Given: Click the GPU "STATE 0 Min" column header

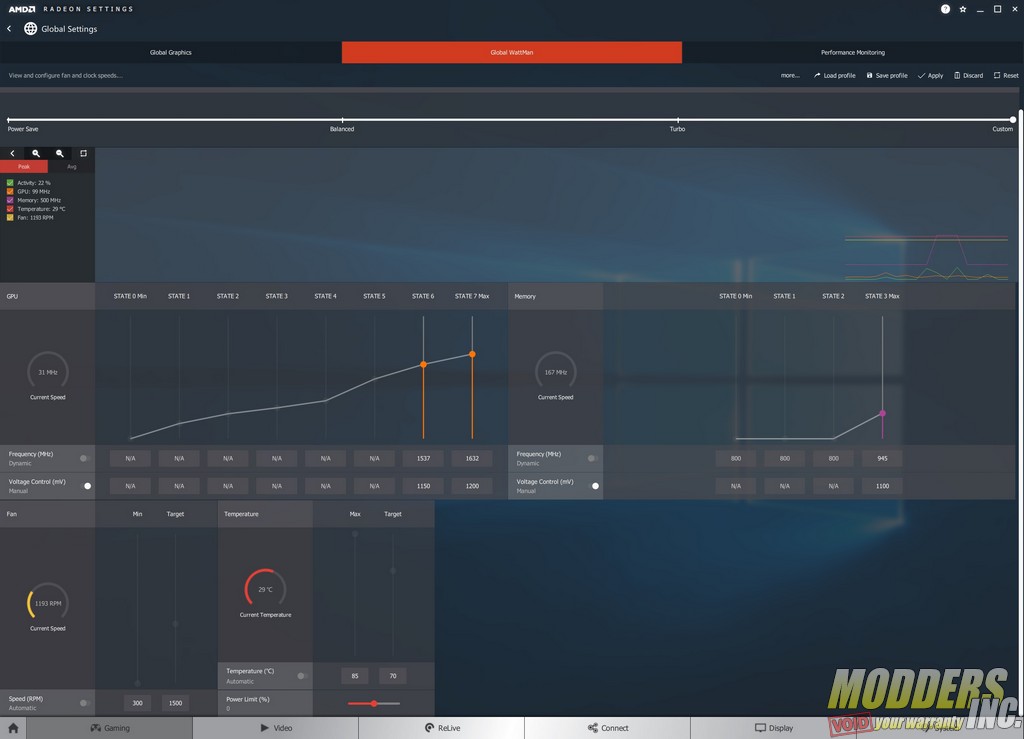Looking at the screenshot, I should [x=130, y=296].
